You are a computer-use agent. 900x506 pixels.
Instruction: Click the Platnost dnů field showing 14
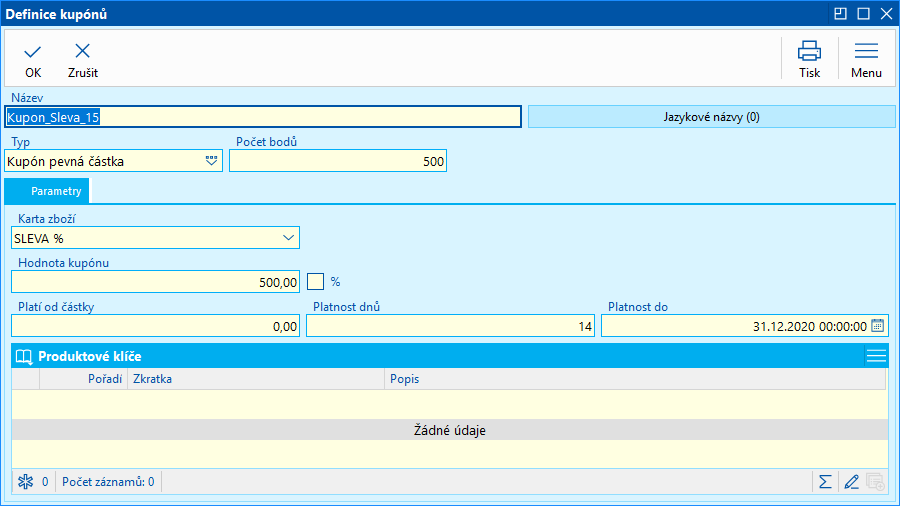click(451, 326)
